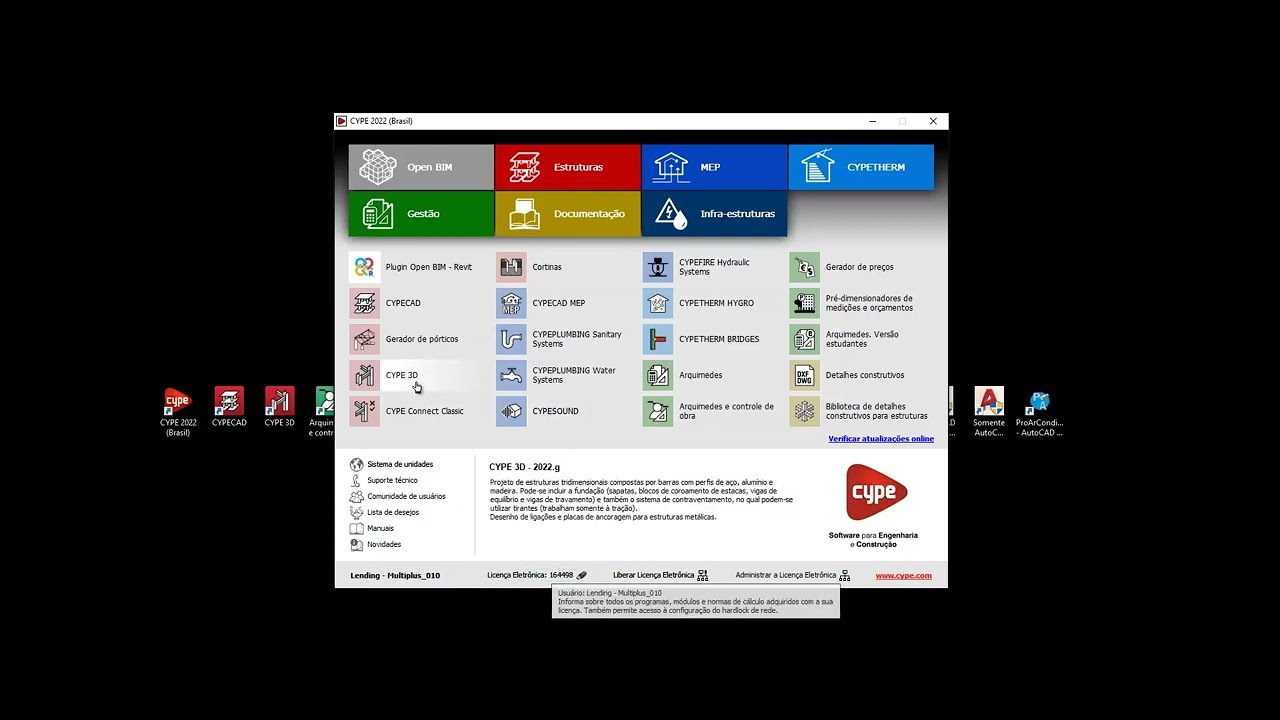Open Biblioteca de detalhes construtivos para estruturas
The height and width of the screenshot is (720, 1280).
coord(860,411)
